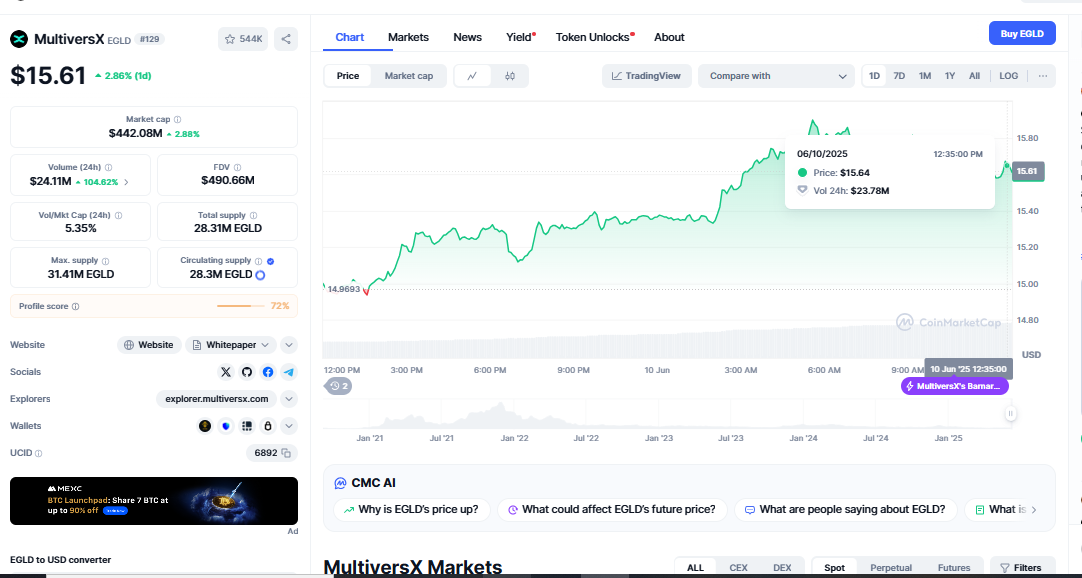Expand the wallets list chevron
Screen dimensions: 1082x578
point(289,426)
